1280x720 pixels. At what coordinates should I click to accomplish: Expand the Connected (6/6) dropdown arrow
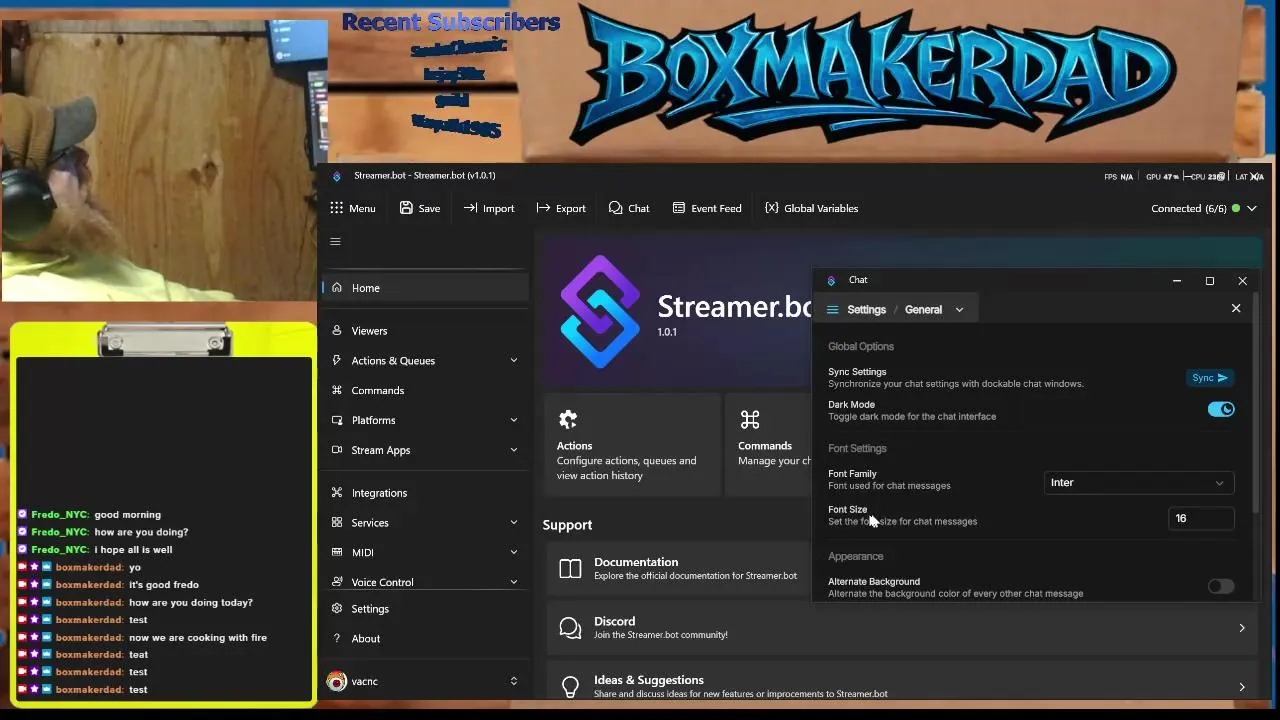pyautogui.click(x=1252, y=208)
